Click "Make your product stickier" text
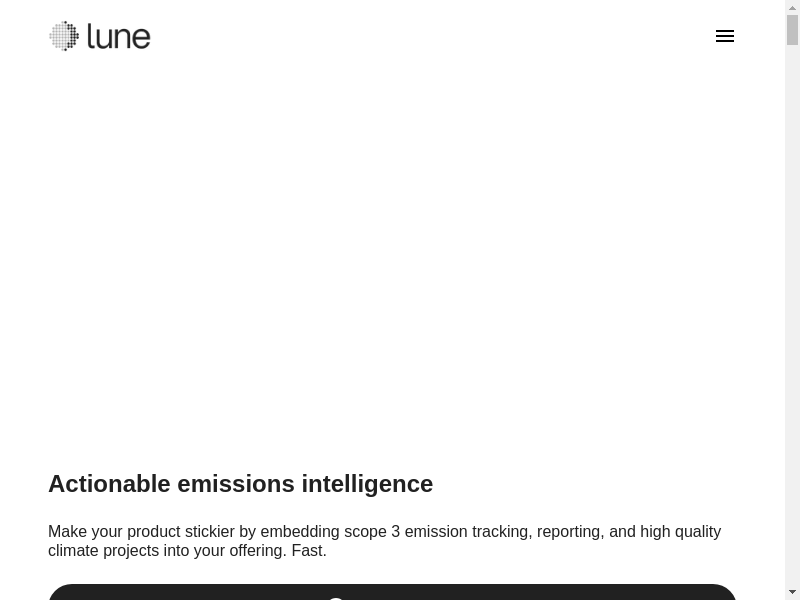 tap(141, 532)
